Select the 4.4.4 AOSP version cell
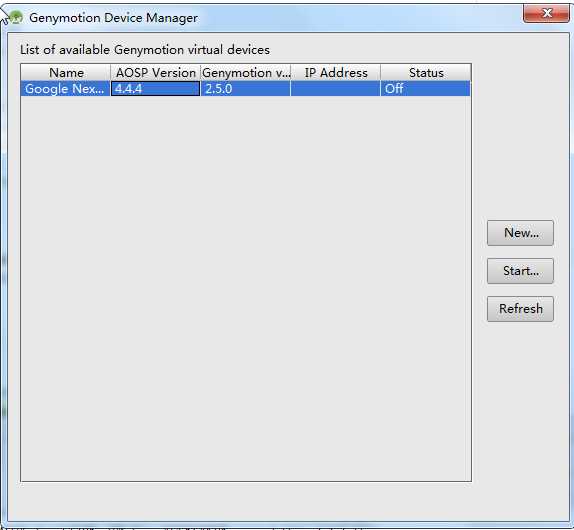This screenshot has width=574, height=530. click(155, 89)
